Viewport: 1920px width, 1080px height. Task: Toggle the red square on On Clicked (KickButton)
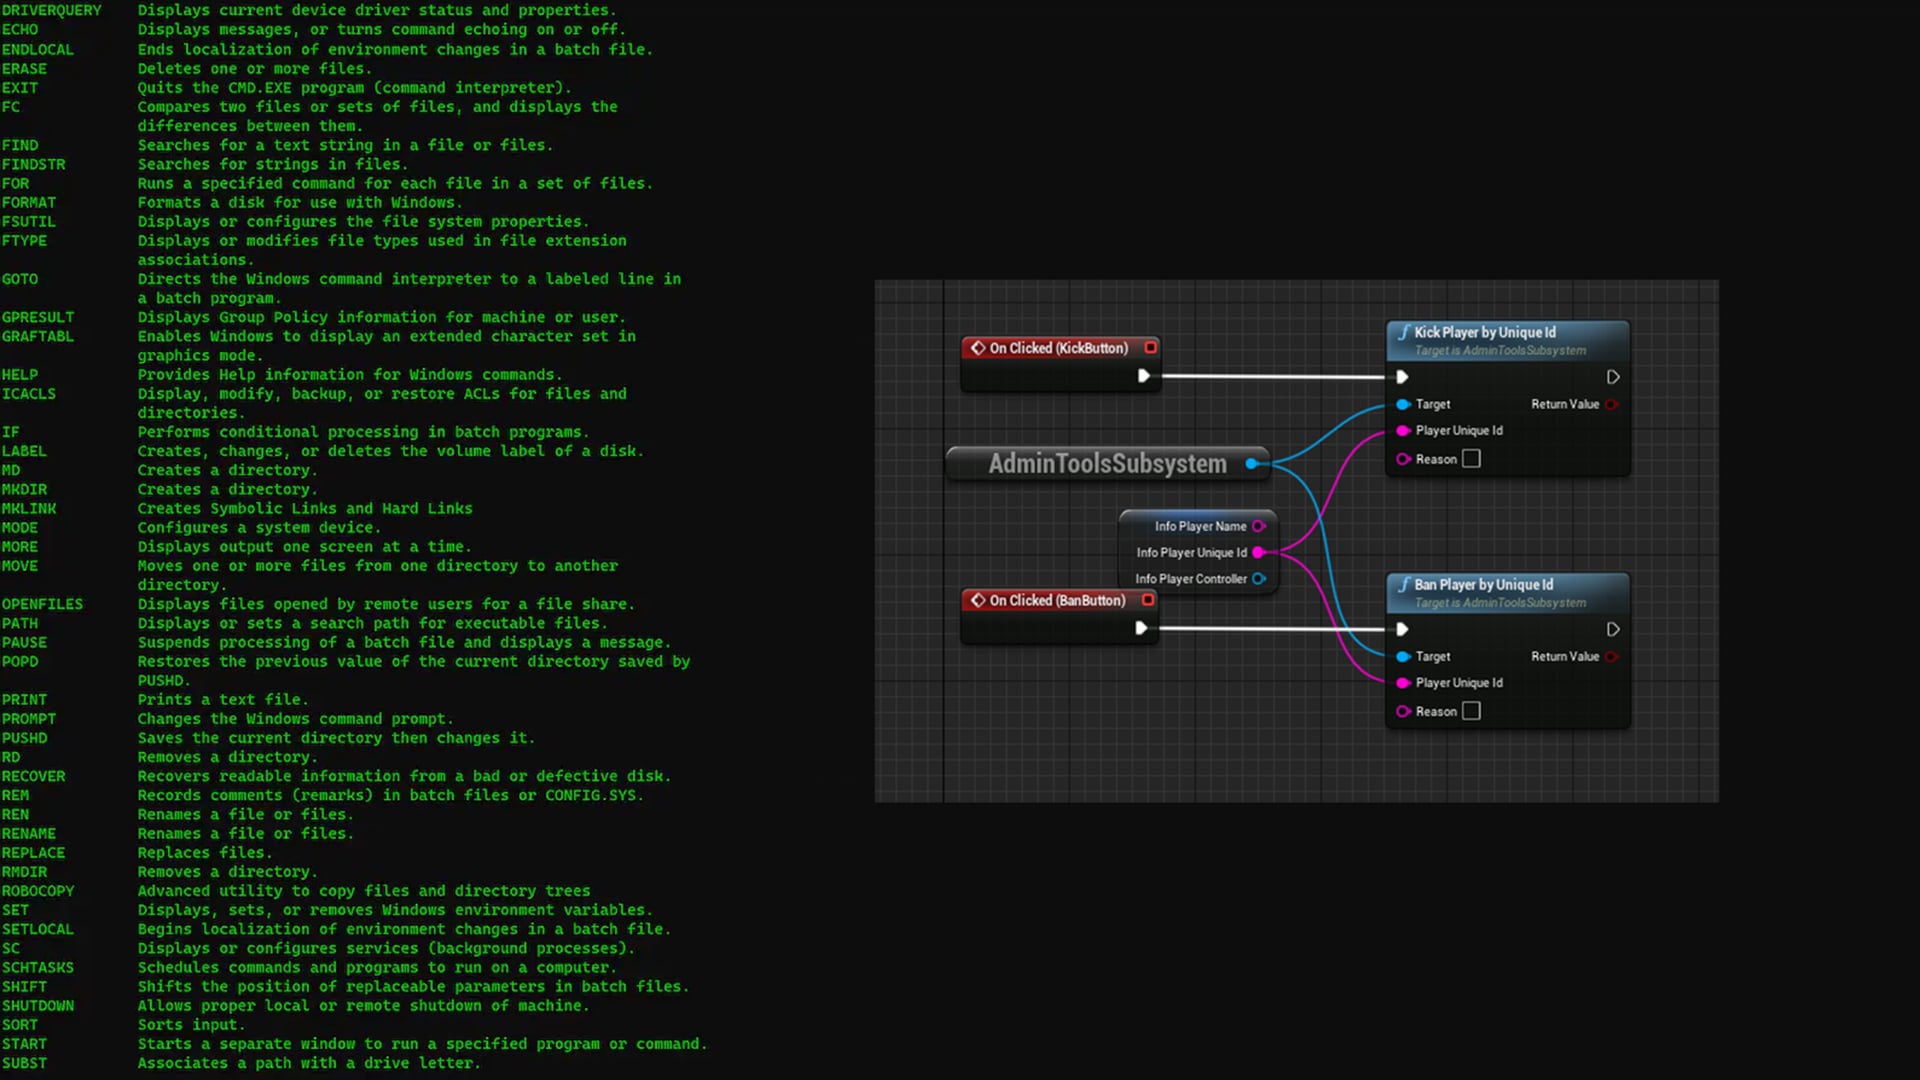(1150, 347)
